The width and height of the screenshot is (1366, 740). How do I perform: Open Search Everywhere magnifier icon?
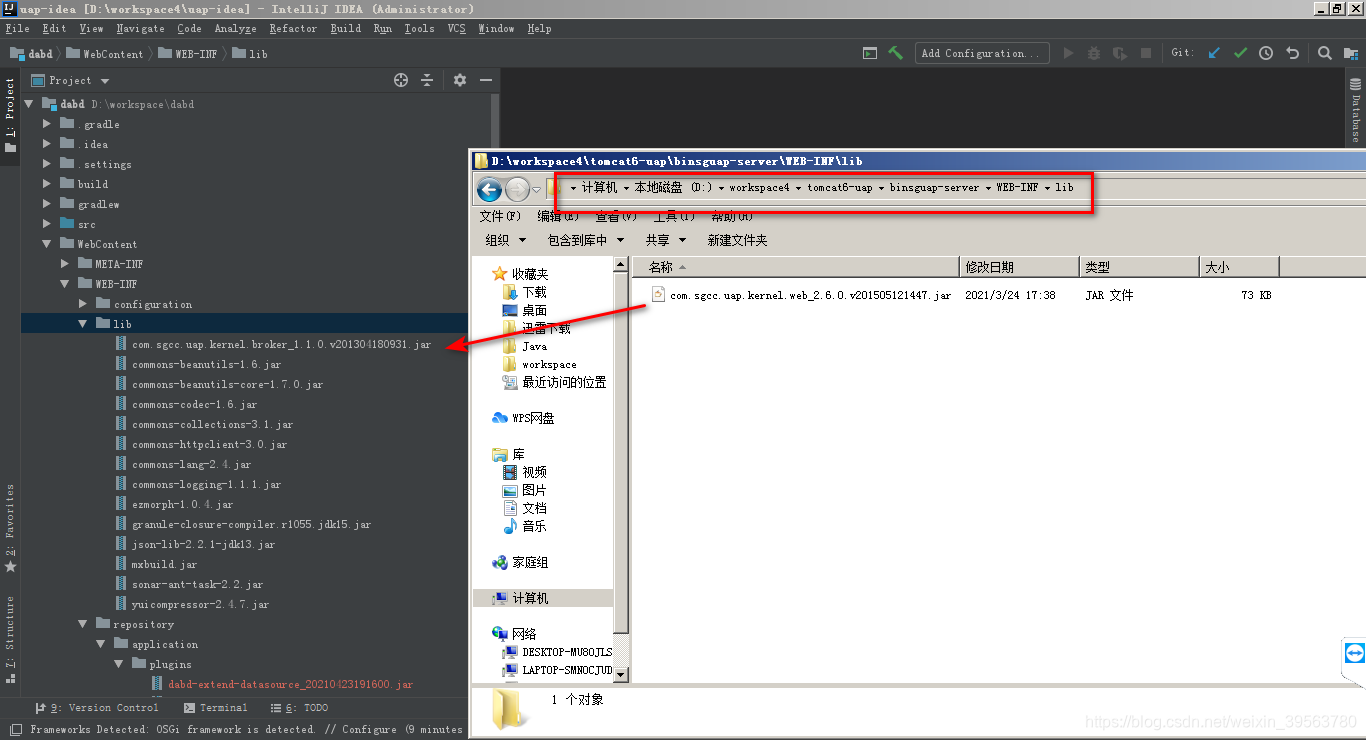pos(1324,53)
